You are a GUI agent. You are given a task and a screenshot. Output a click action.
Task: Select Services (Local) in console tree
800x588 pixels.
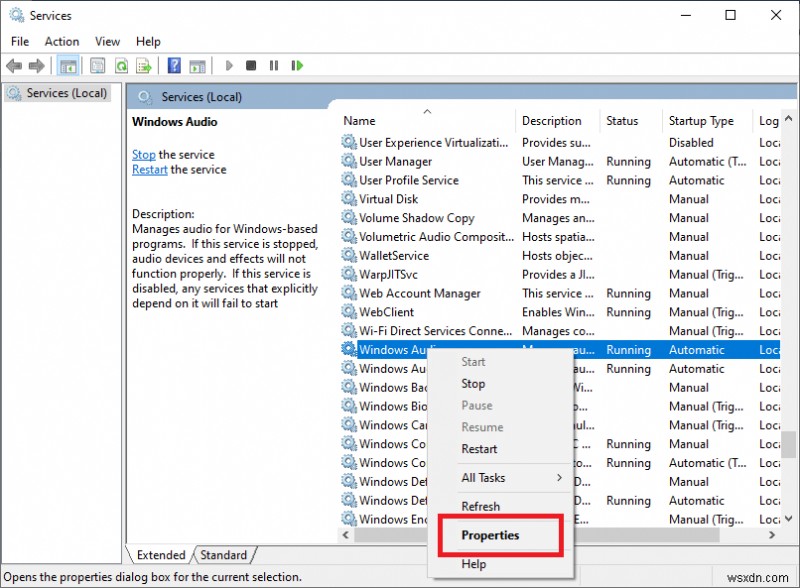[x=57, y=93]
